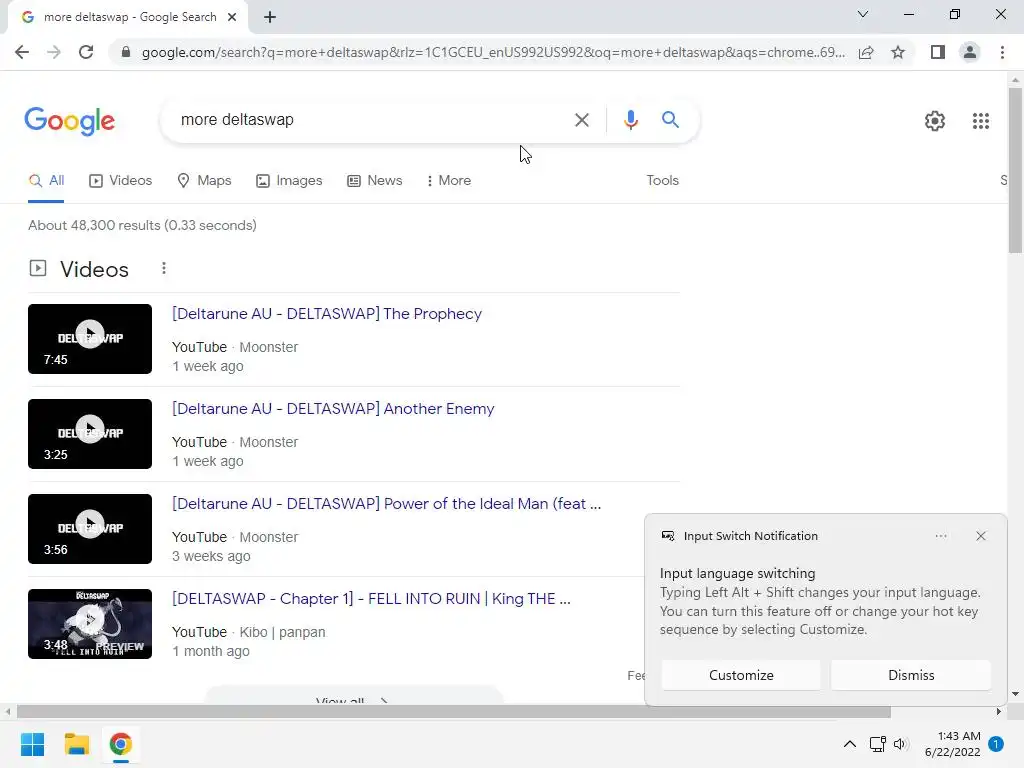Screen dimensions: 1024x768
Task: Click Chrome icon in taskbar
Action: pos(120,744)
